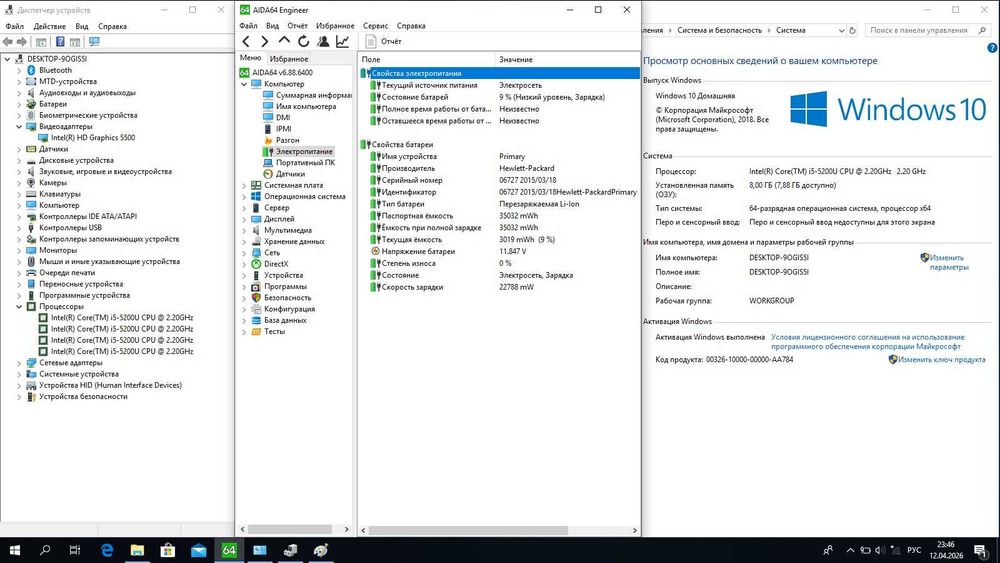The height and width of the screenshot is (563, 1000).
Task: Click Bluetooth icon in Device Manager
Action: click(x=31, y=70)
